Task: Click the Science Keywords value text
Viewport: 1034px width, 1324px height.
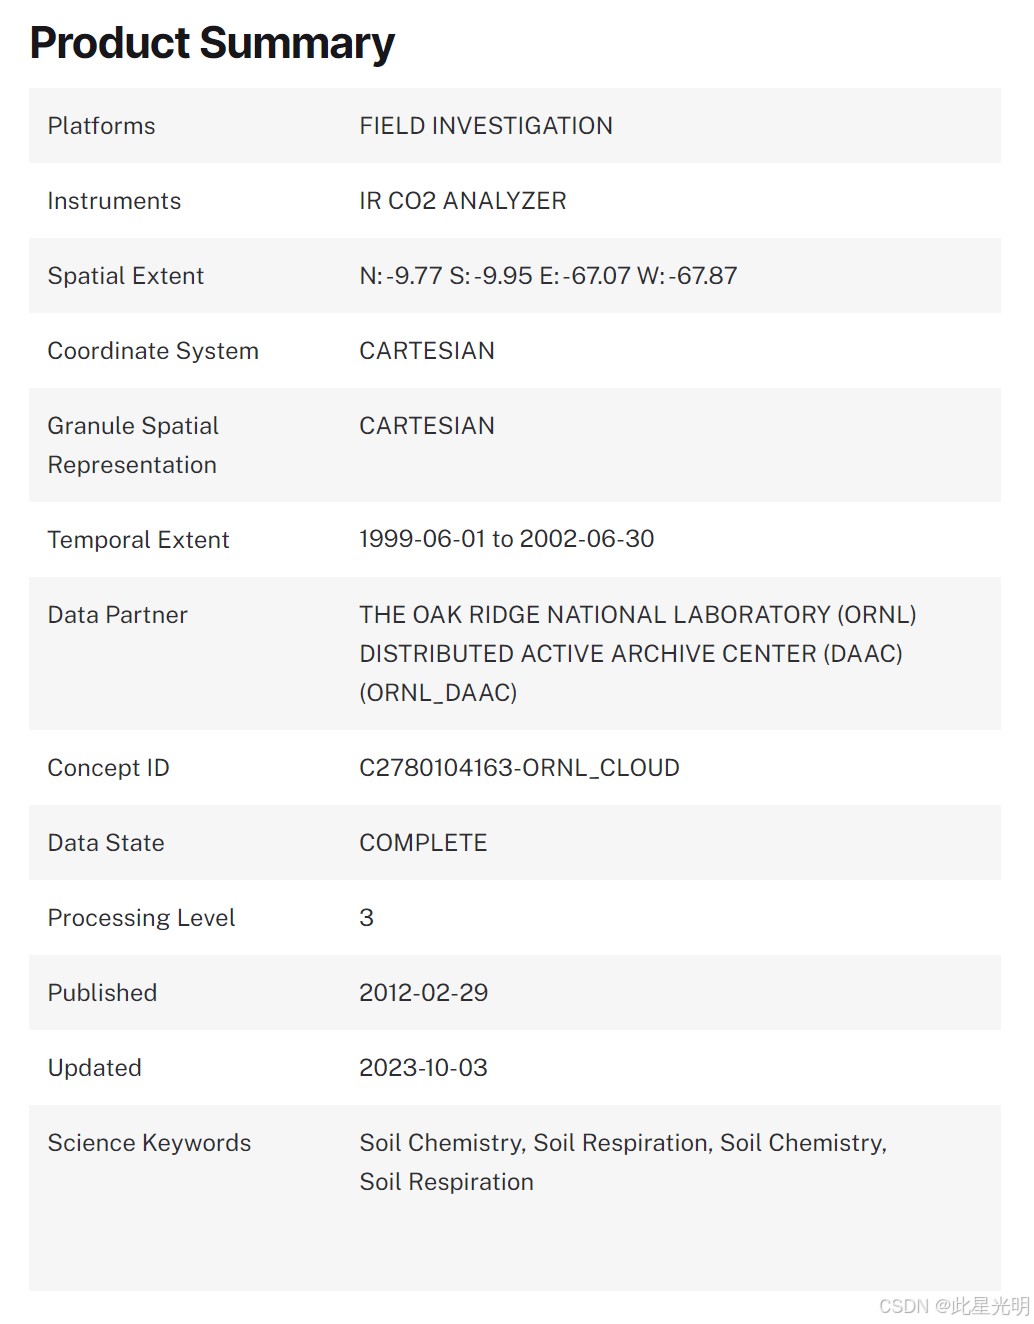Action: [x=622, y=1162]
